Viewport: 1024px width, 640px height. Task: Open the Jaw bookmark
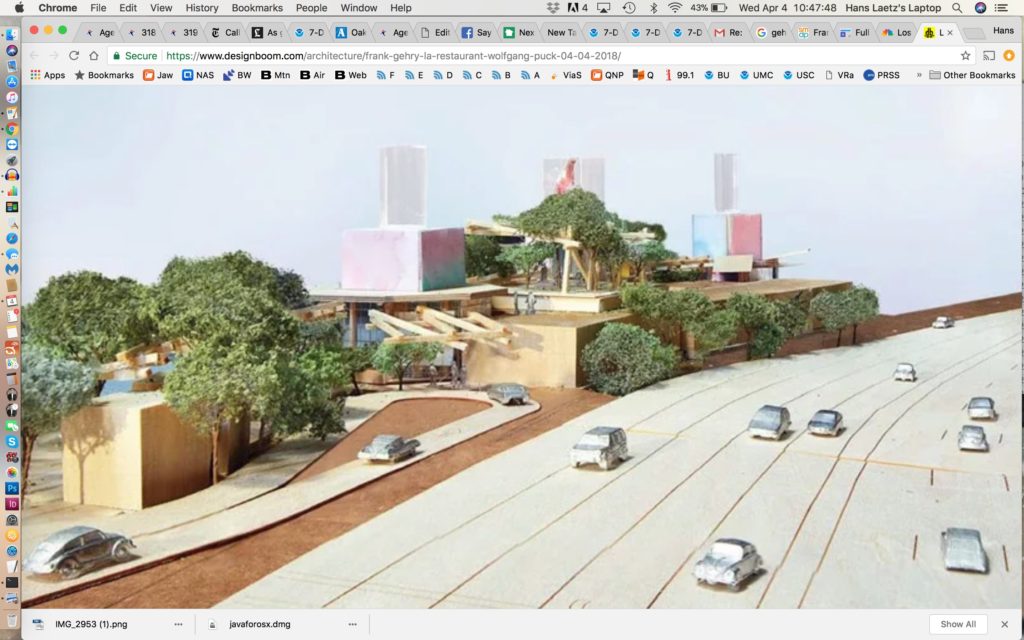tap(158, 75)
